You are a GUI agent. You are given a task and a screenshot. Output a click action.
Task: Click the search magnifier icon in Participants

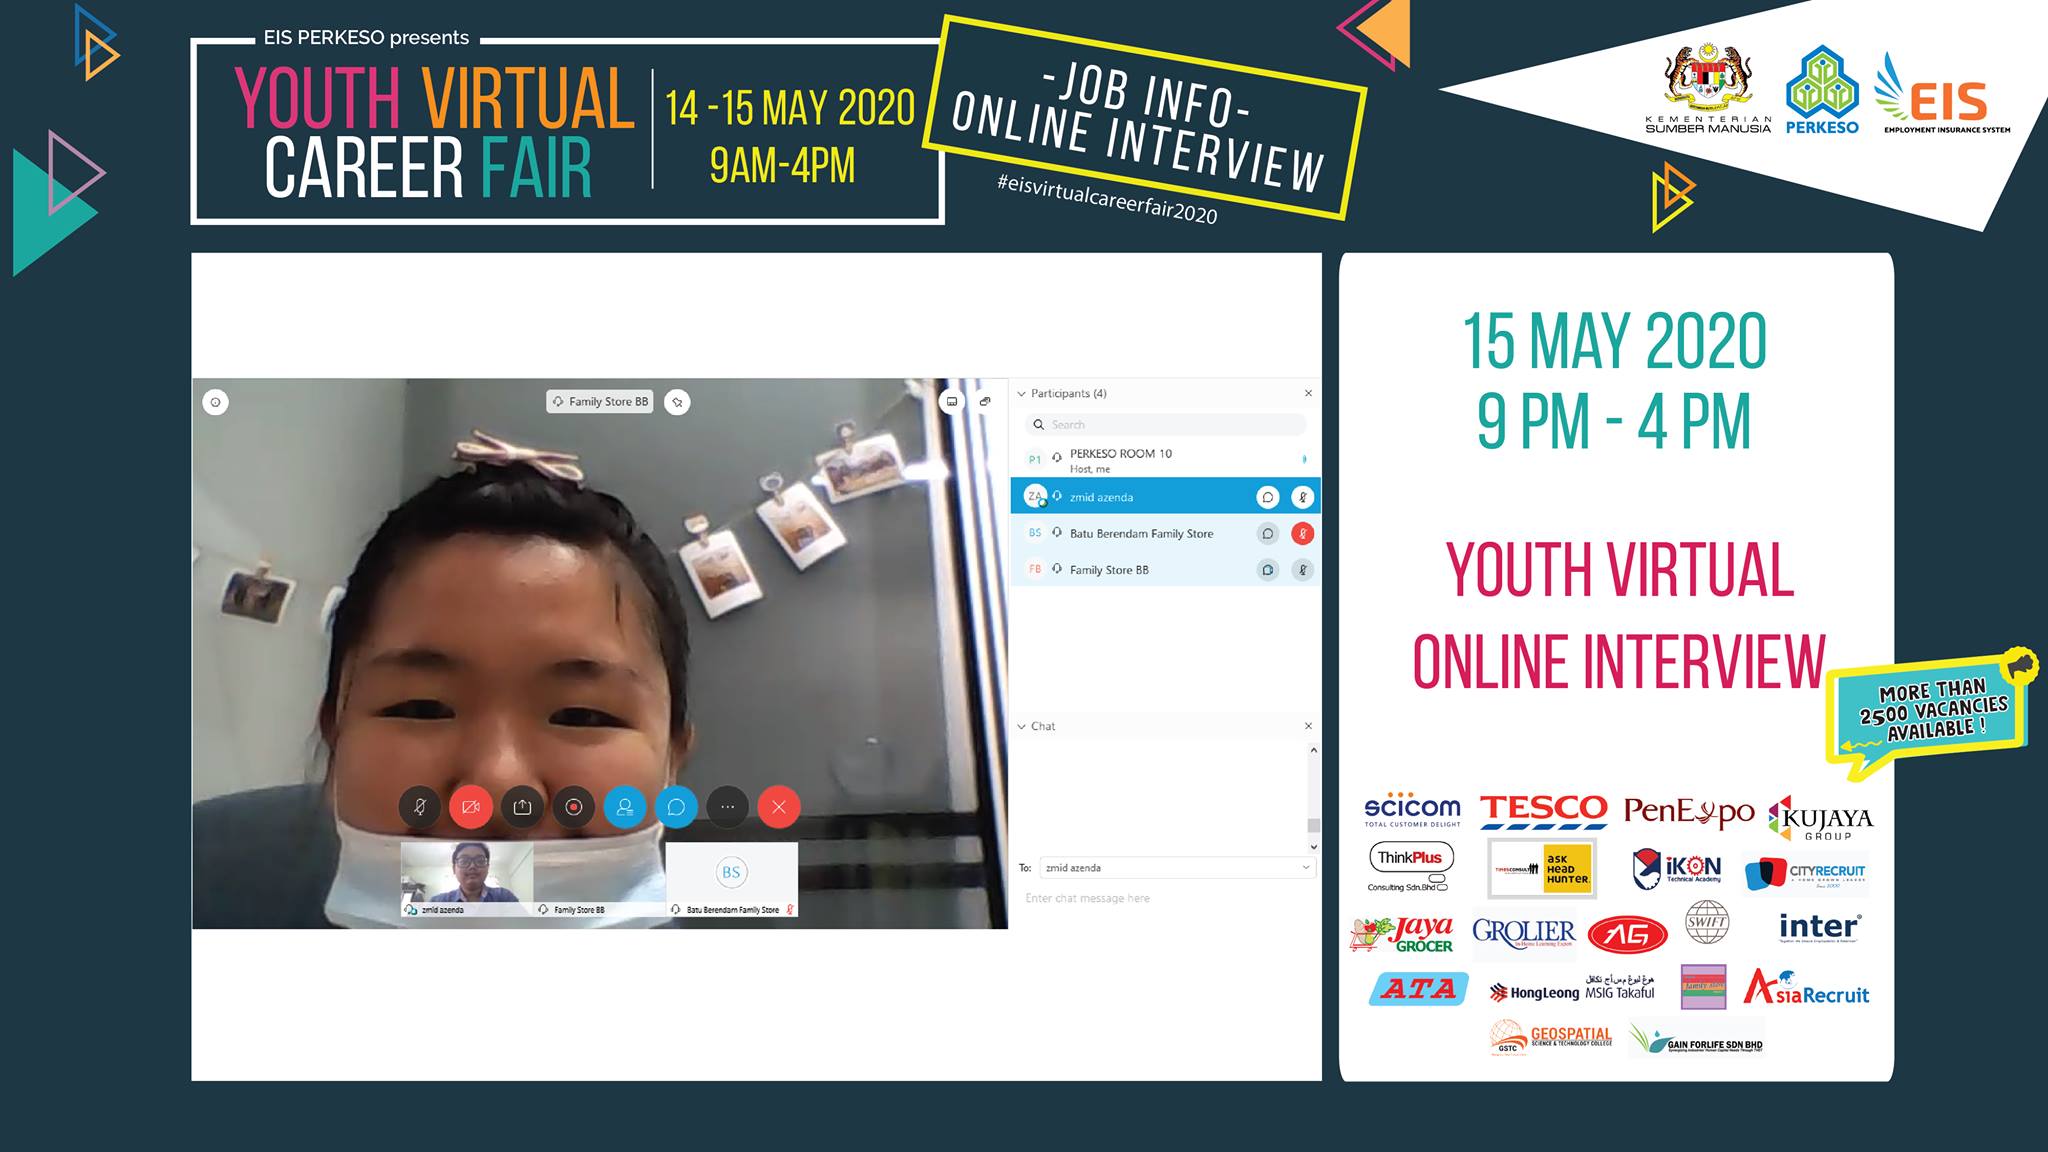coord(1039,425)
